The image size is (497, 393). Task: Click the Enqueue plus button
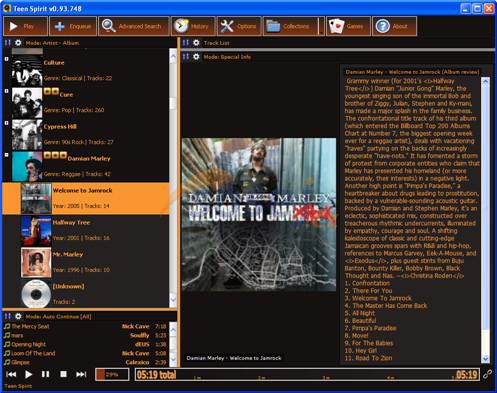click(x=73, y=26)
